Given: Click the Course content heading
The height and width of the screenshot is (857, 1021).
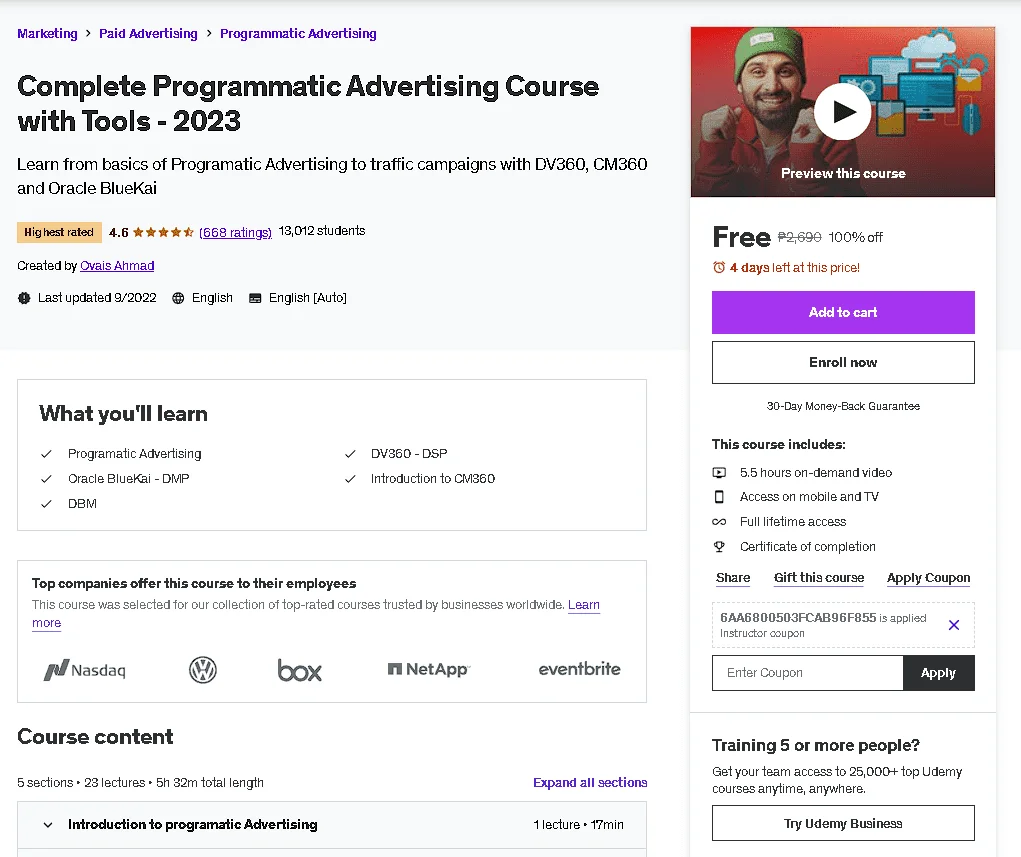Looking at the screenshot, I should tap(95, 737).
